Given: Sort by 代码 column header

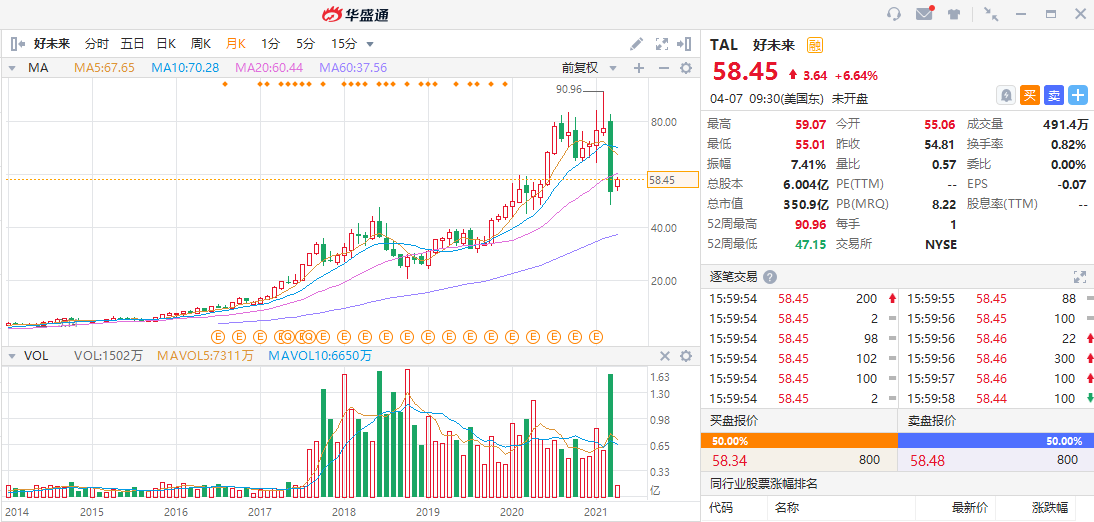Looking at the screenshot, I should coord(721,507).
